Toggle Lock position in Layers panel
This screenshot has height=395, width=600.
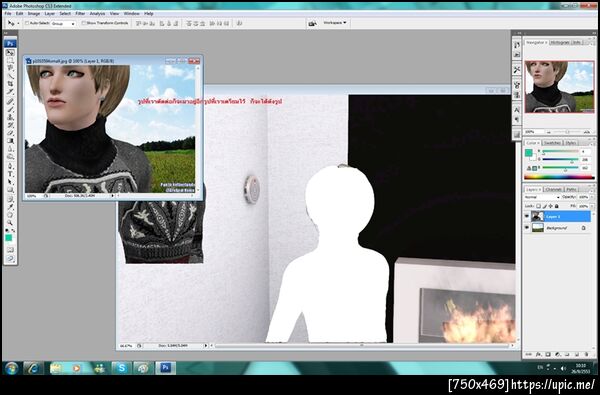[551, 206]
